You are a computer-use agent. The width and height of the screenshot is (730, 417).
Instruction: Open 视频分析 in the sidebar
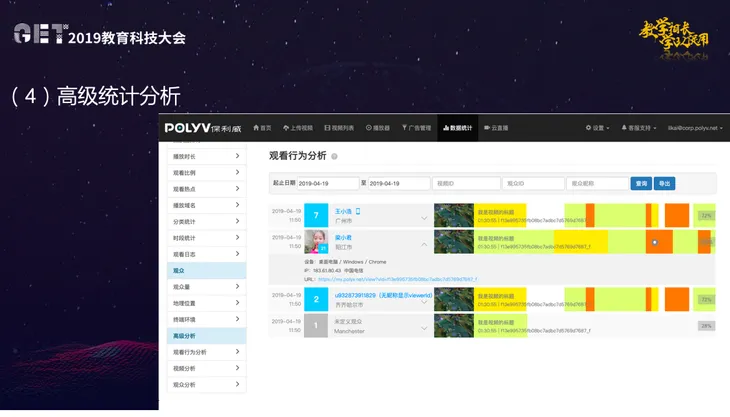[206, 368]
